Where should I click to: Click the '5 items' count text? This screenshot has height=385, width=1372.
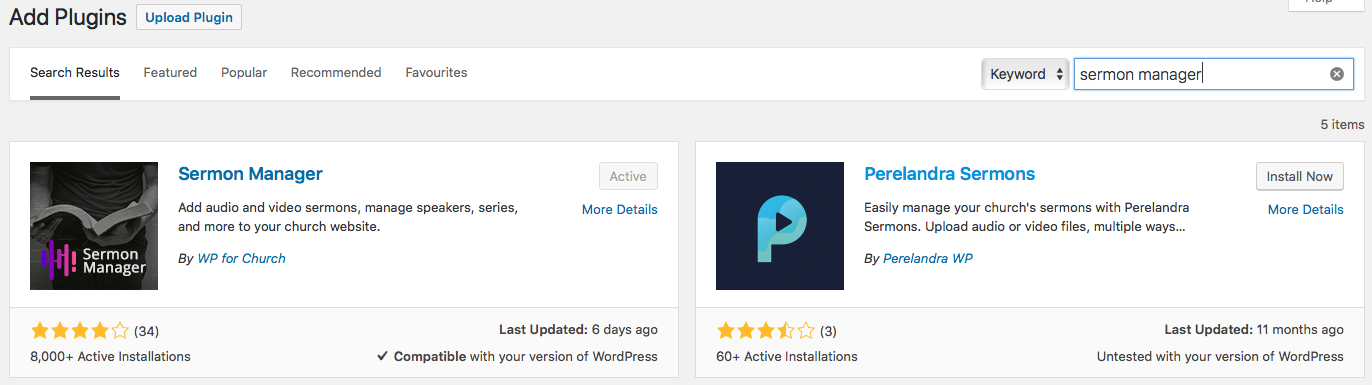tap(1342, 125)
